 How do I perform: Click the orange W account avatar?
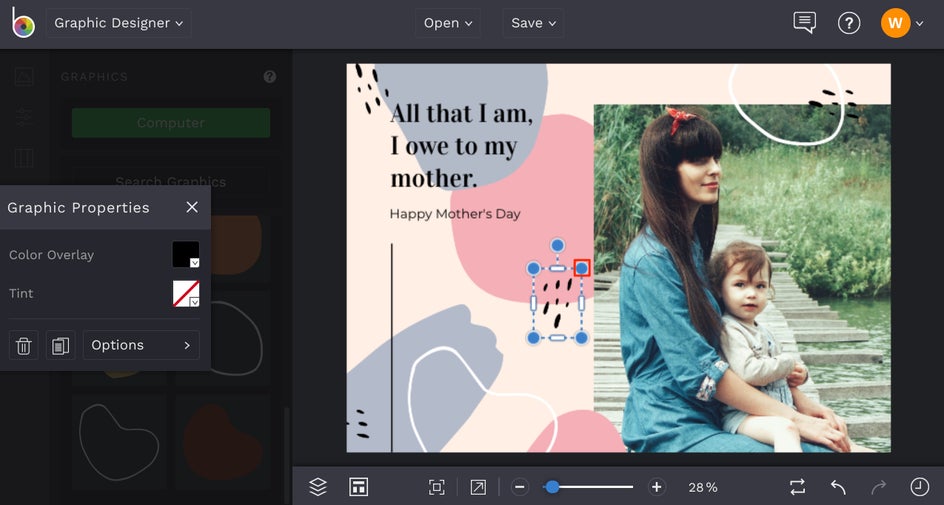point(895,23)
